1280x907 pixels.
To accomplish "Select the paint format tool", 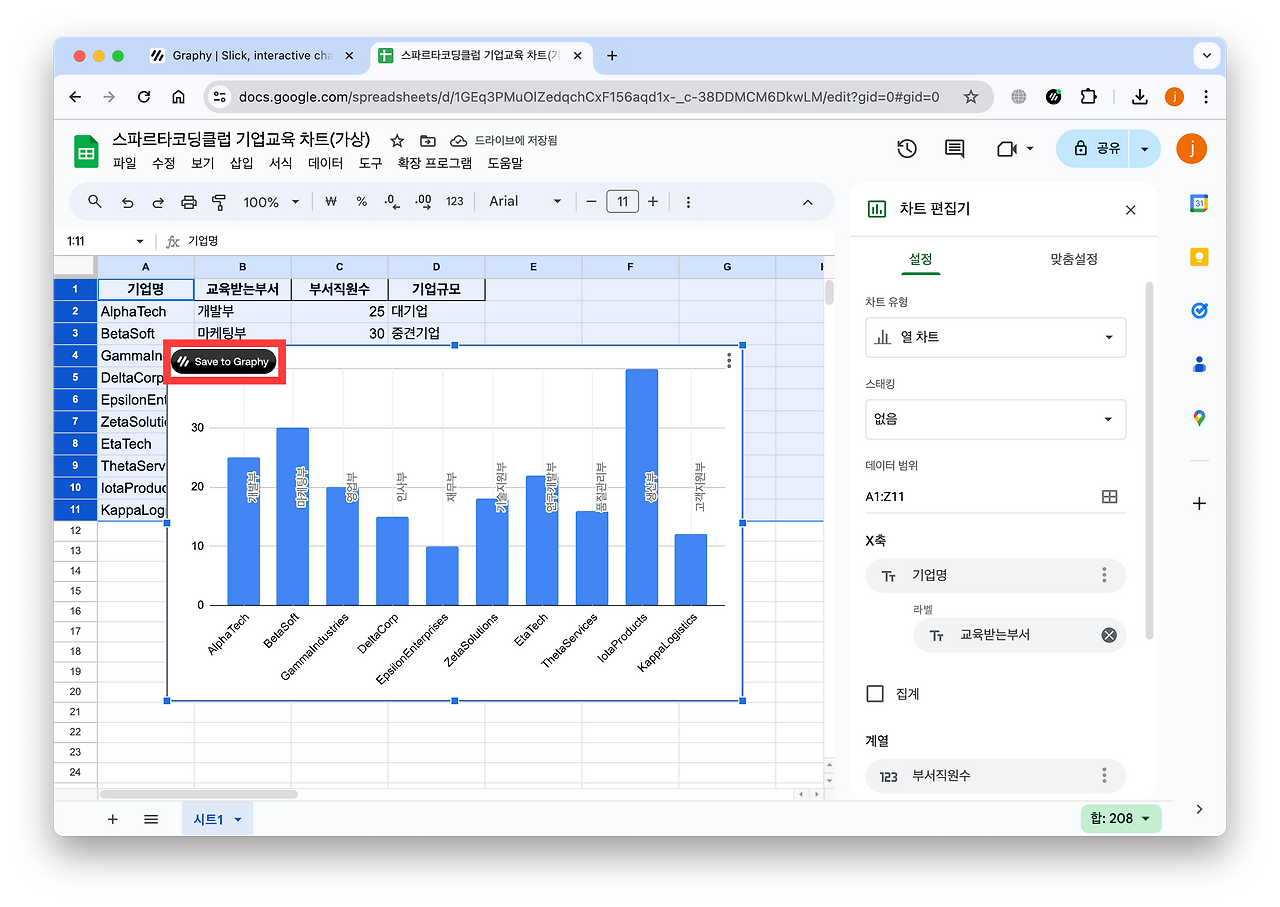I will (x=220, y=202).
